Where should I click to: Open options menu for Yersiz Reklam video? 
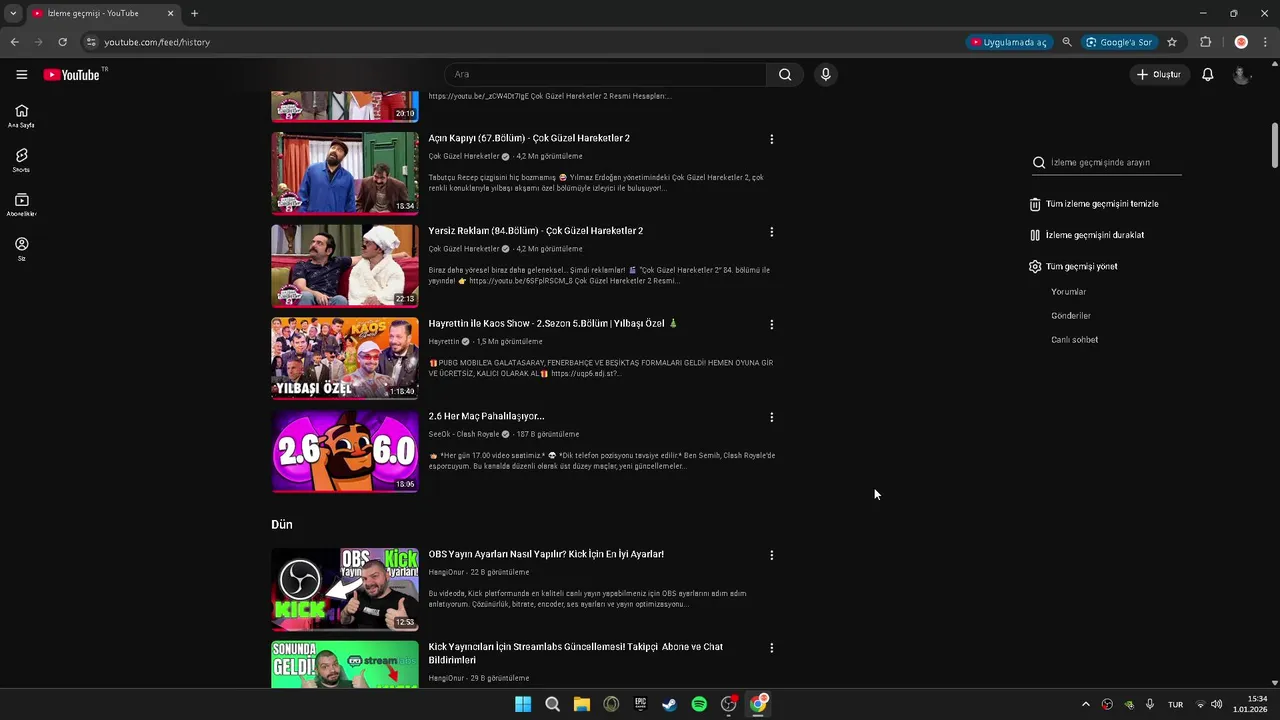click(771, 232)
